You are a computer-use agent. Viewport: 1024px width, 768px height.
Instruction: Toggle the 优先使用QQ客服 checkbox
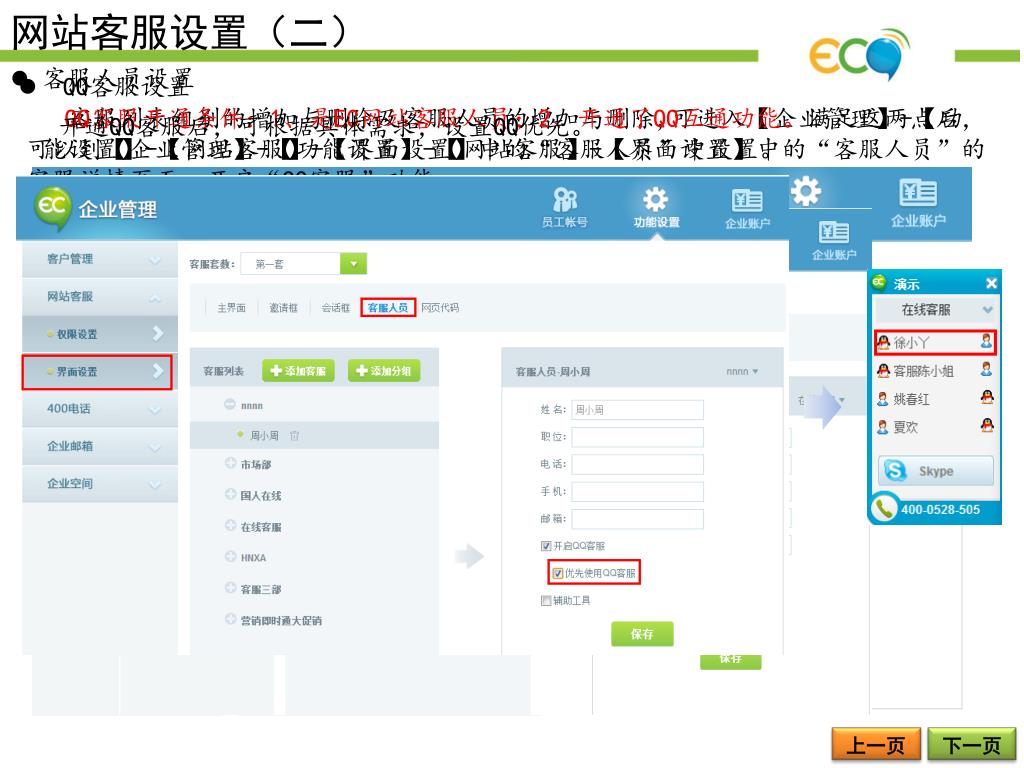pos(558,573)
